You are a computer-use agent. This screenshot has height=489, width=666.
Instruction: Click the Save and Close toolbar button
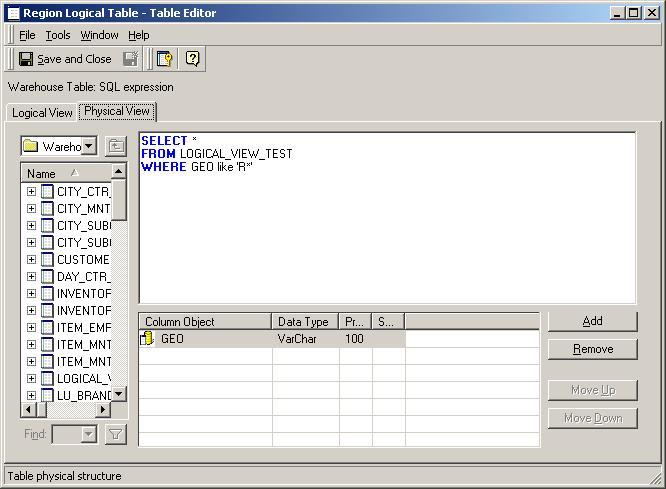click(64, 59)
